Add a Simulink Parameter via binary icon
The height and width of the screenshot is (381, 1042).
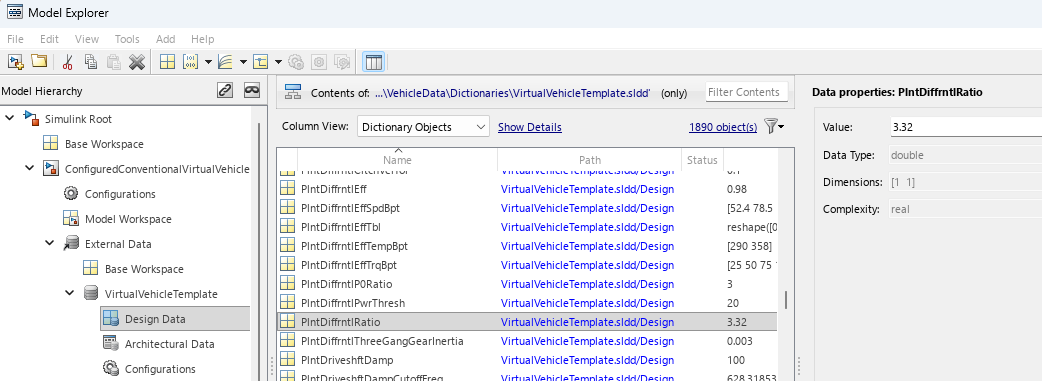coord(190,63)
